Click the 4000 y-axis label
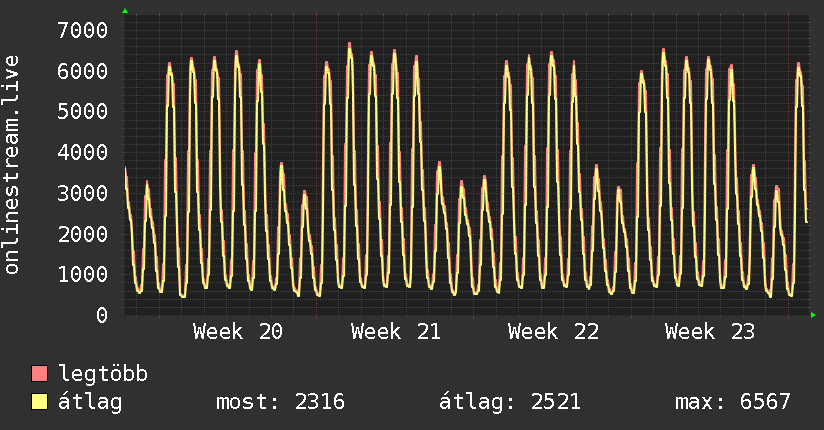The height and width of the screenshot is (430, 824). tap(83, 152)
